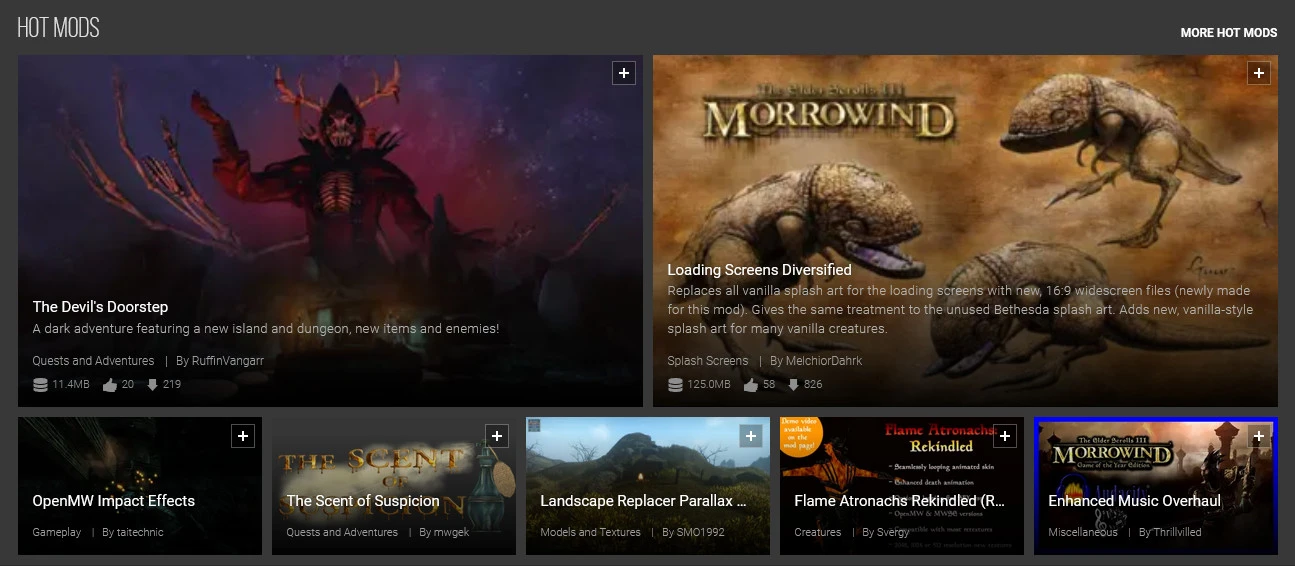This screenshot has height=566, width=1295.
Task: Click the 826 downloads count
Action: click(813, 385)
